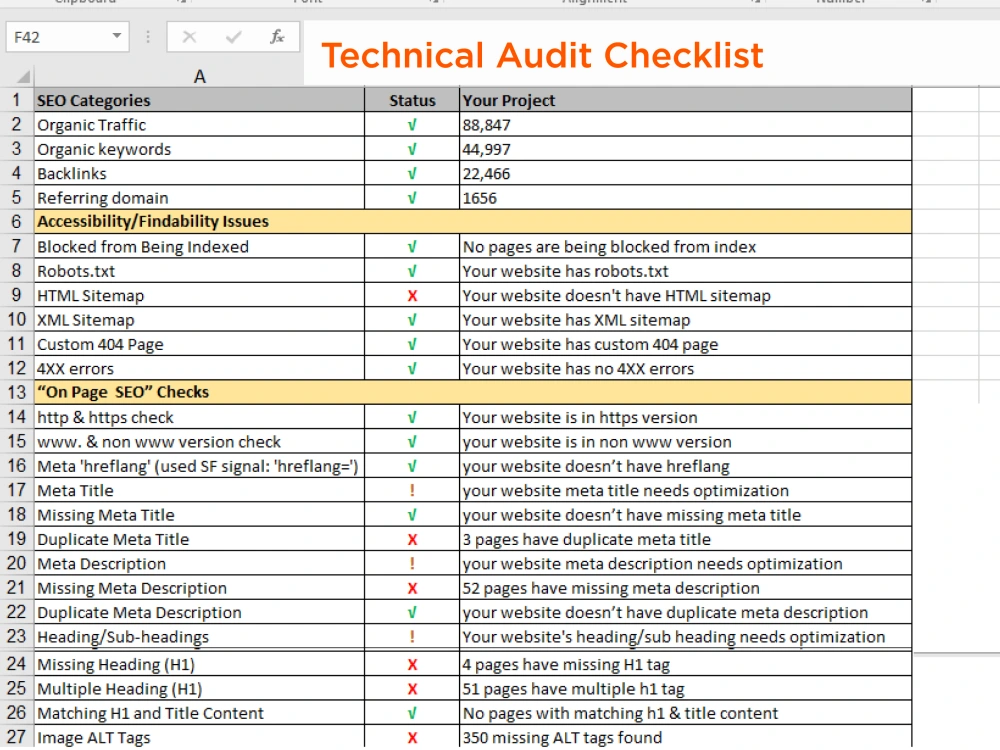This screenshot has height=750, width=1000.
Task: Select 'your website is in non www version' cell
Action: [x=686, y=441]
